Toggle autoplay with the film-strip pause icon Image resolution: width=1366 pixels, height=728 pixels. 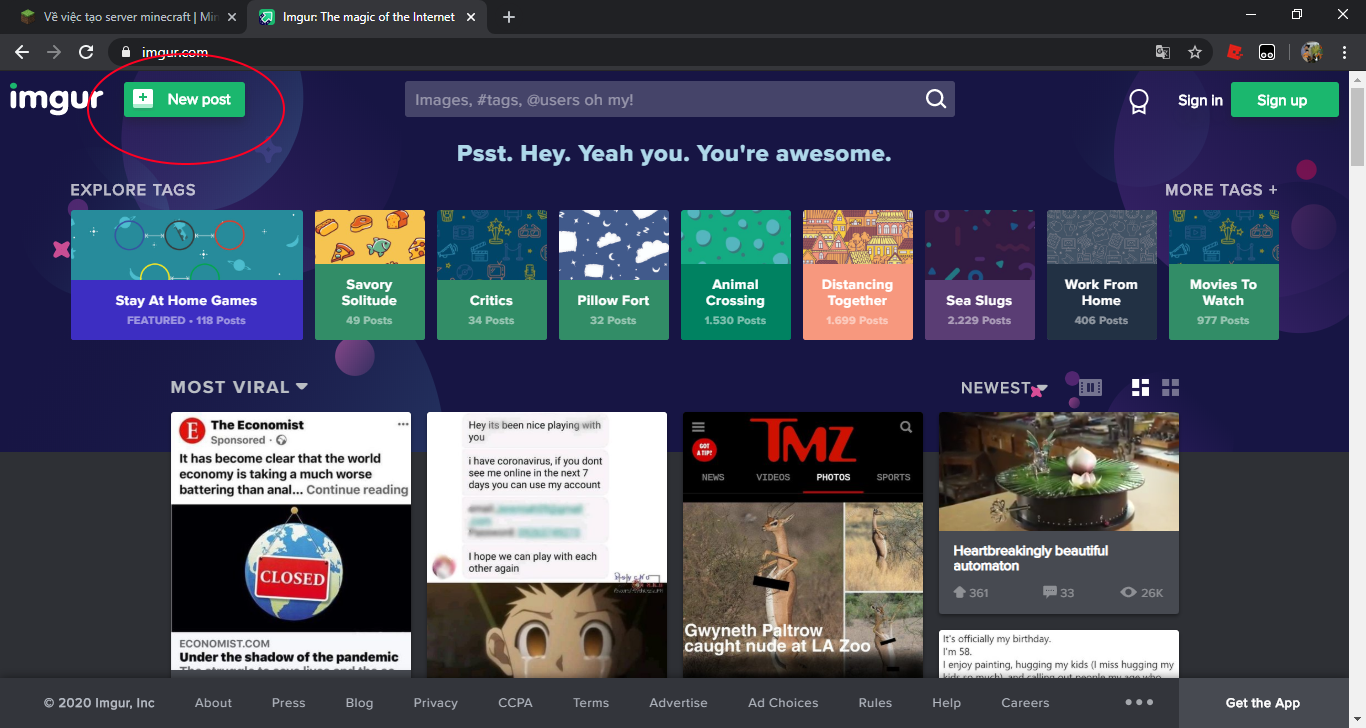coord(1090,387)
